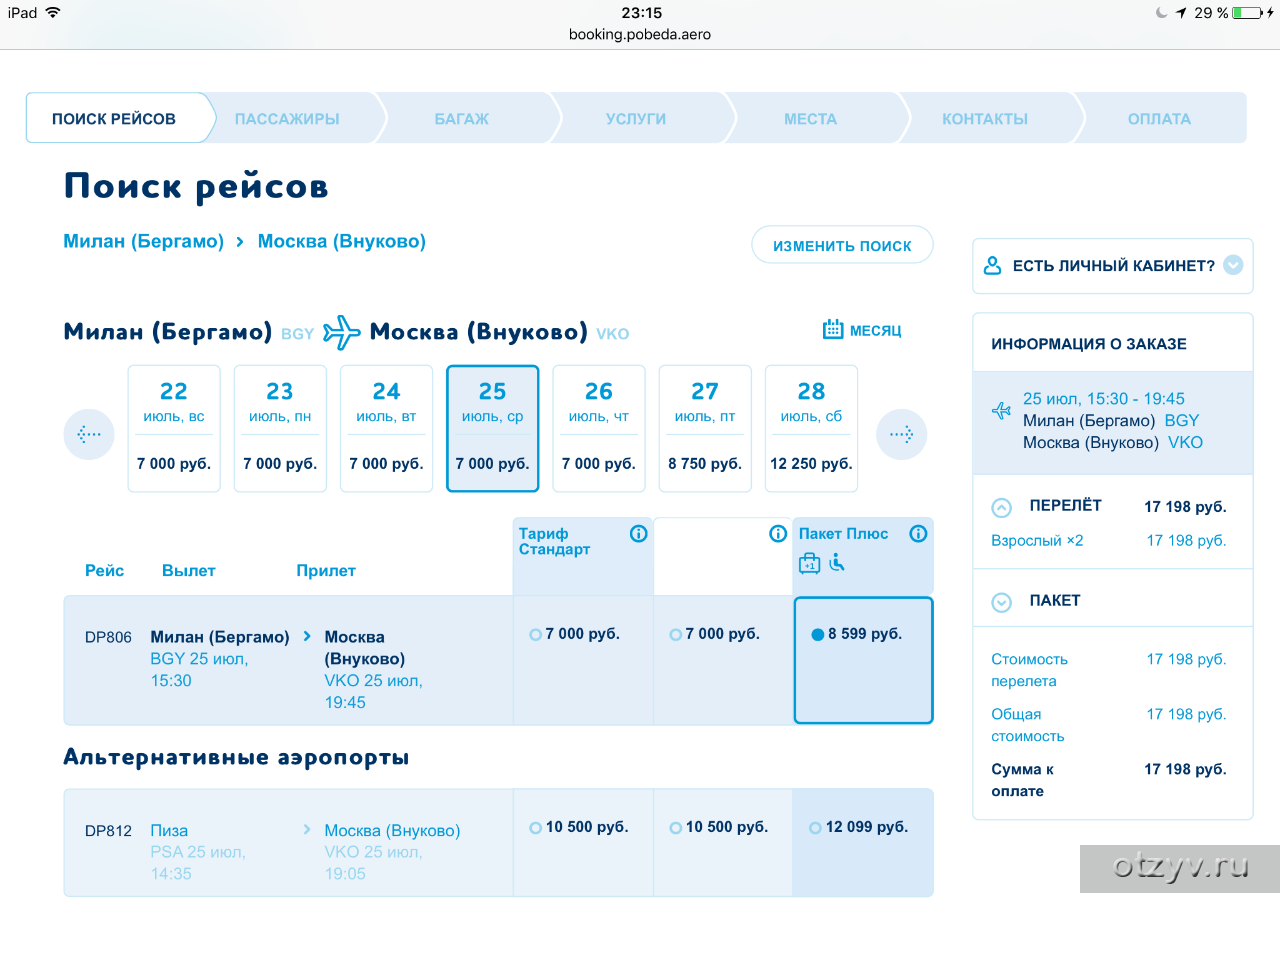1280x960 pixels.
Task: Expand the Есть личный кабинет dropdown
Action: pyautogui.click(x=1233, y=265)
